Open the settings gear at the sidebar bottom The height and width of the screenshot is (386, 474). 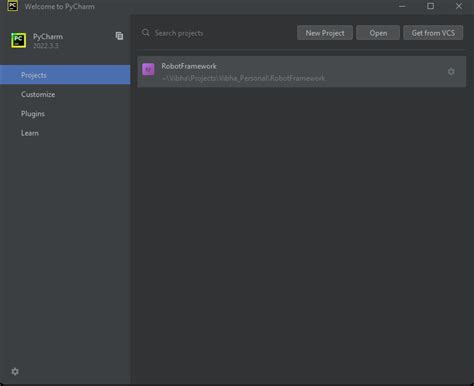(15, 371)
